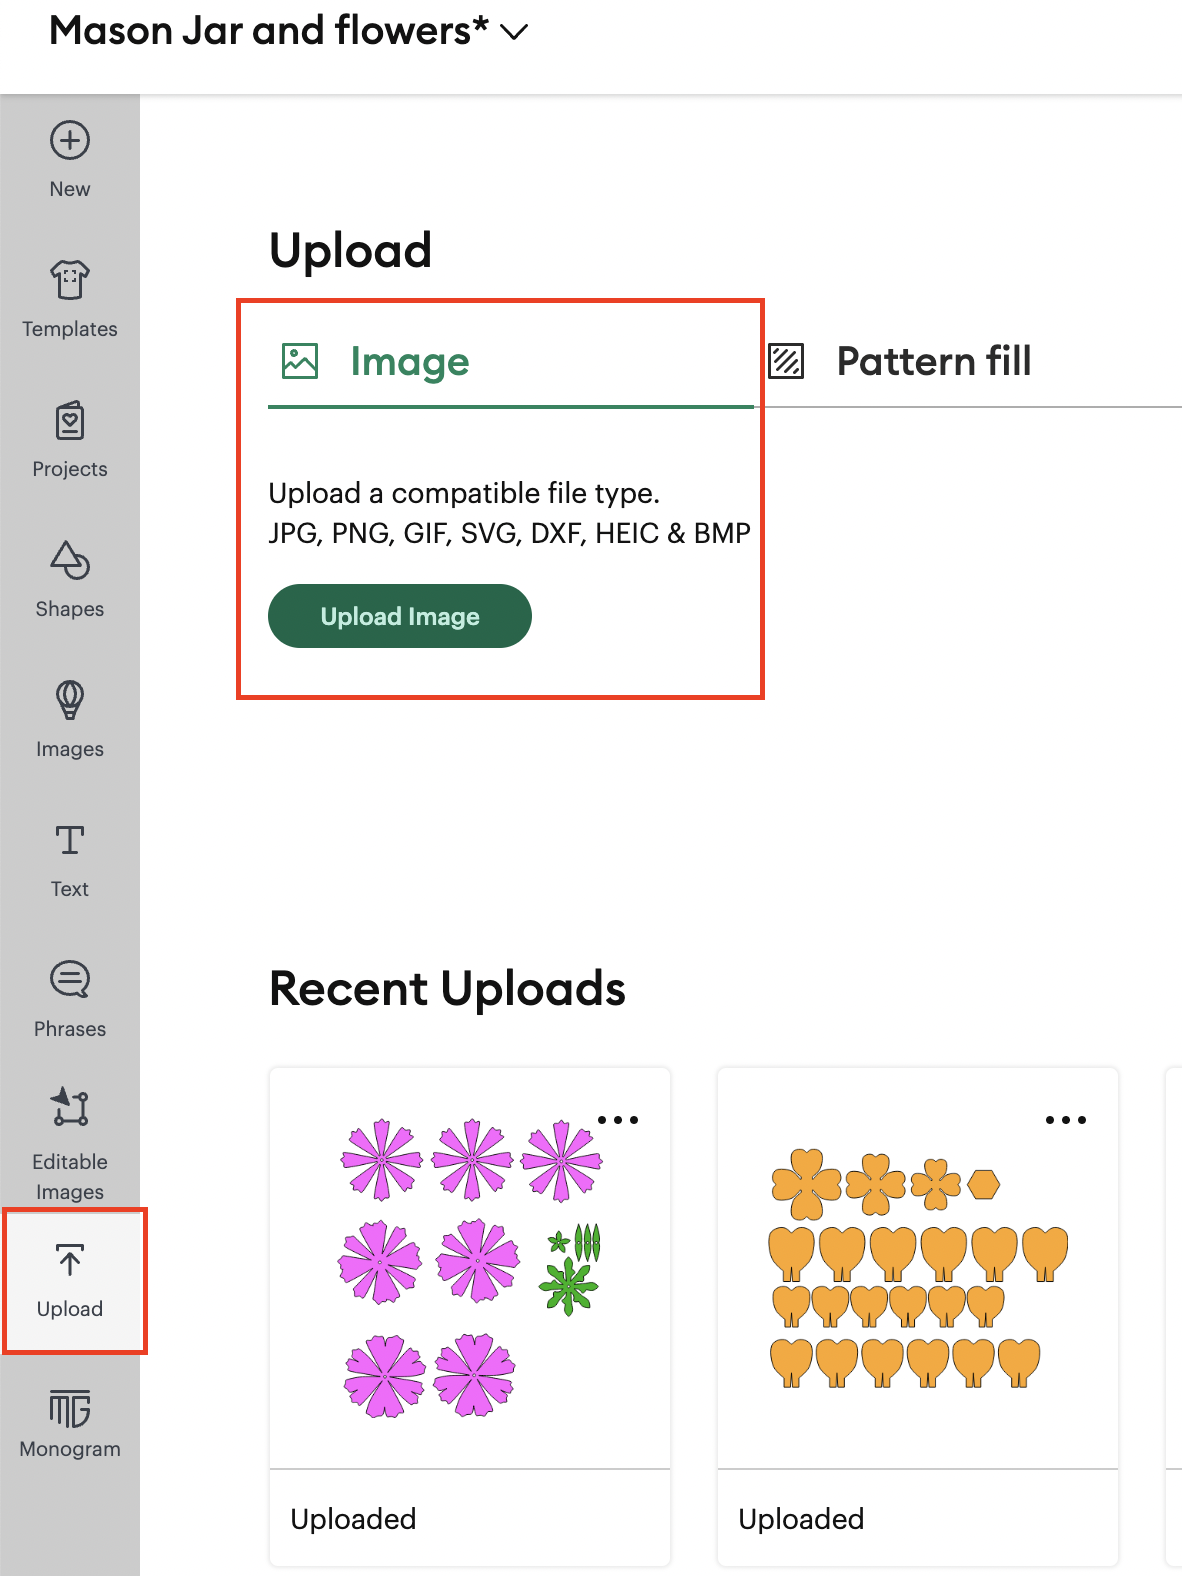Open the Editable Images icon
Viewport: 1182px width, 1576px height.
[x=70, y=1108]
